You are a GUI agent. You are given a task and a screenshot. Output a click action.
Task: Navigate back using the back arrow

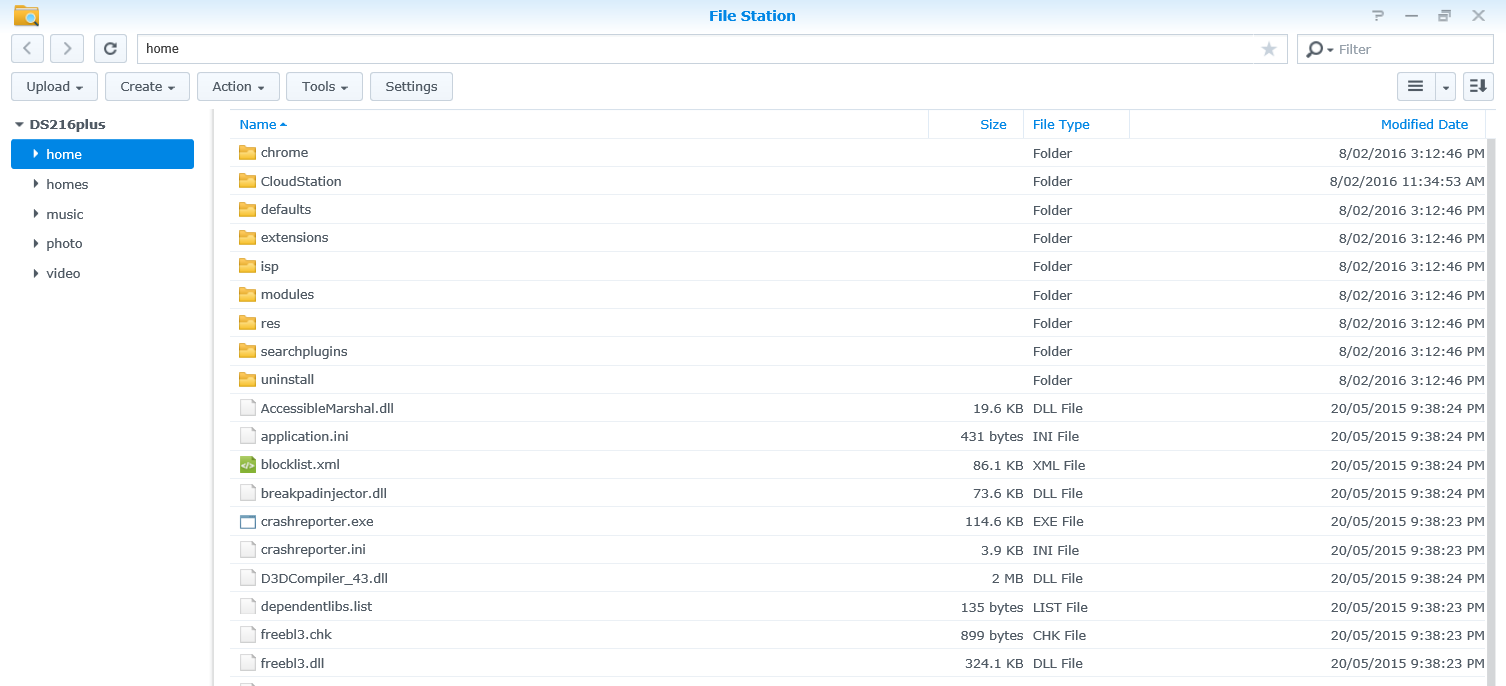[27, 48]
